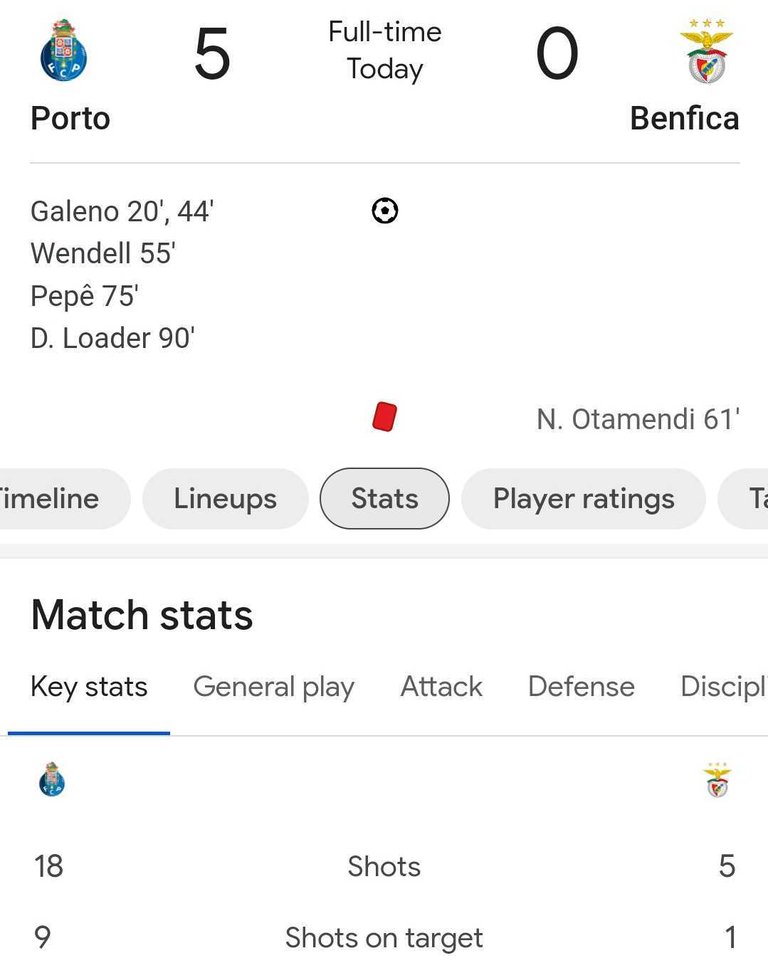Show the Defense stats tab

(581, 687)
